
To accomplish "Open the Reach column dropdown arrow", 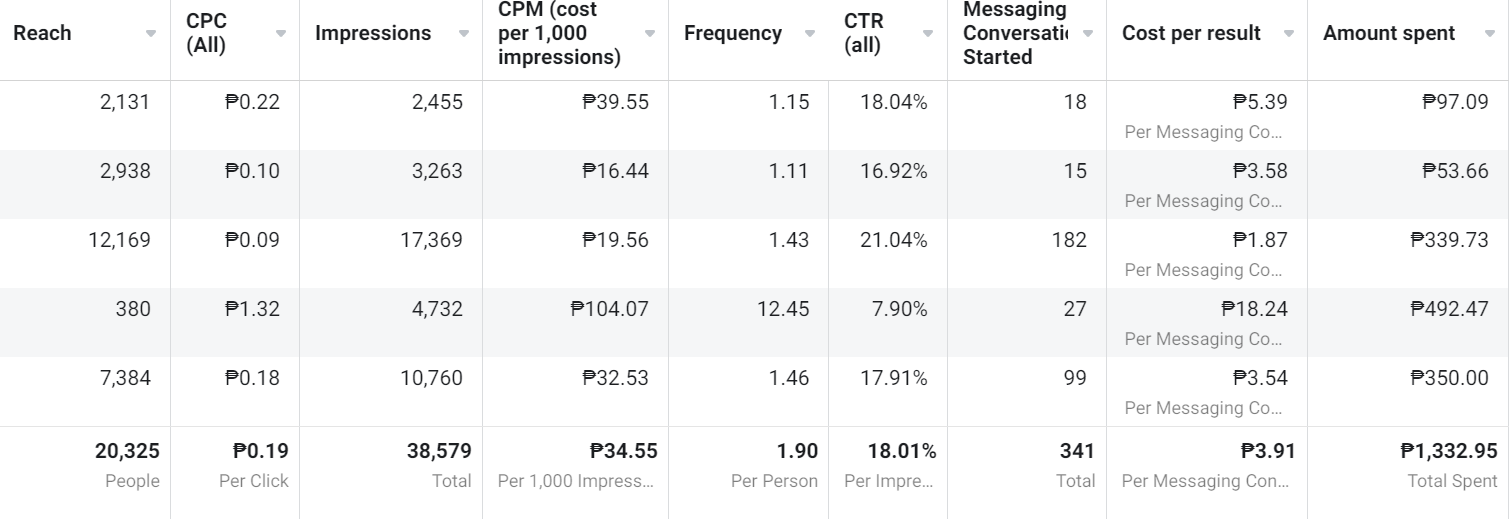I will coord(151,34).
